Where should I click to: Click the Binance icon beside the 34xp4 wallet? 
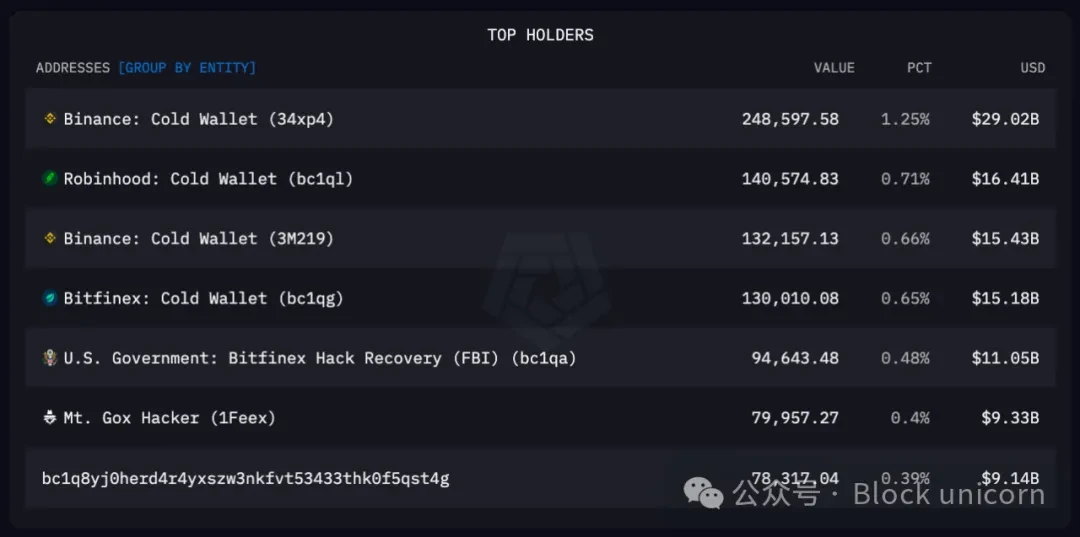pyautogui.click(x=50, y=119)
